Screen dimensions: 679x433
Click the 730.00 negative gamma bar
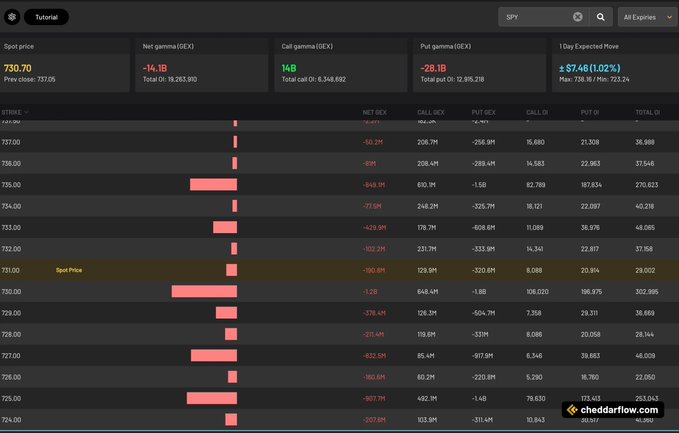204,291
